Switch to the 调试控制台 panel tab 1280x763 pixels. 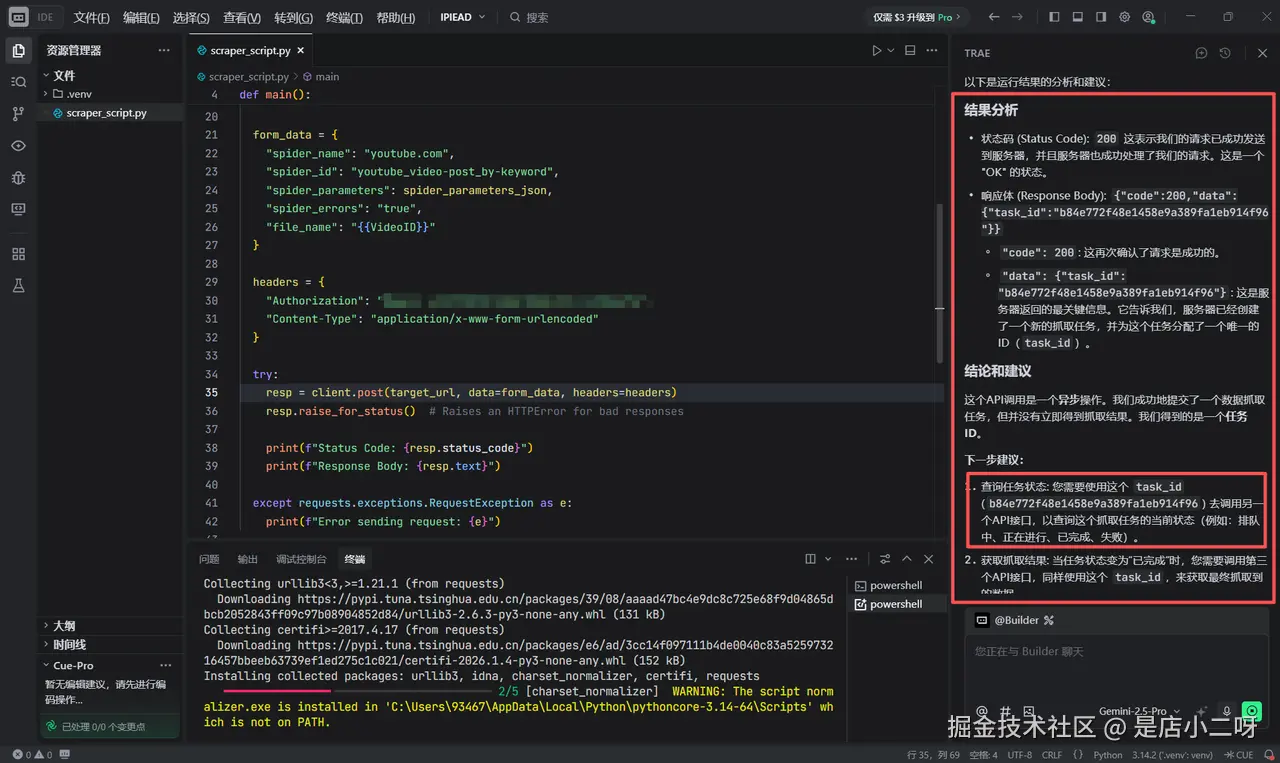pos(301,559)
